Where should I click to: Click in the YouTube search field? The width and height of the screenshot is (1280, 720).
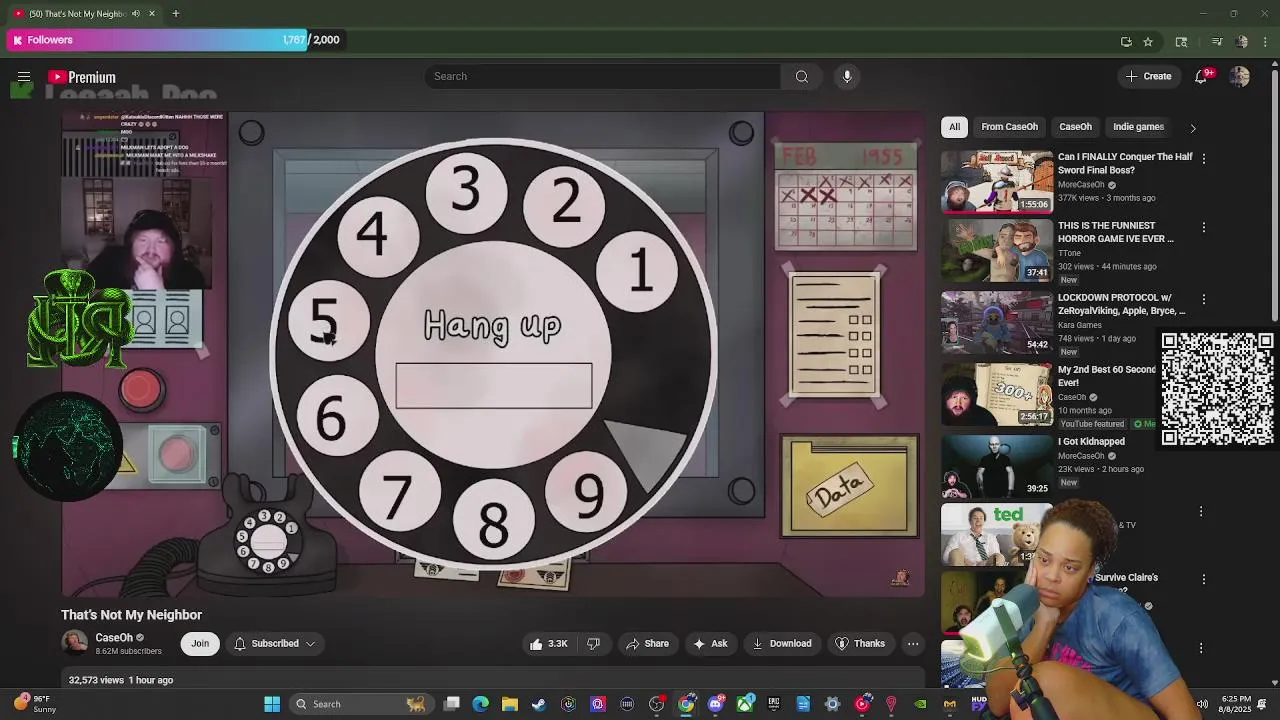pyautogui.click(x=602, y=76)
